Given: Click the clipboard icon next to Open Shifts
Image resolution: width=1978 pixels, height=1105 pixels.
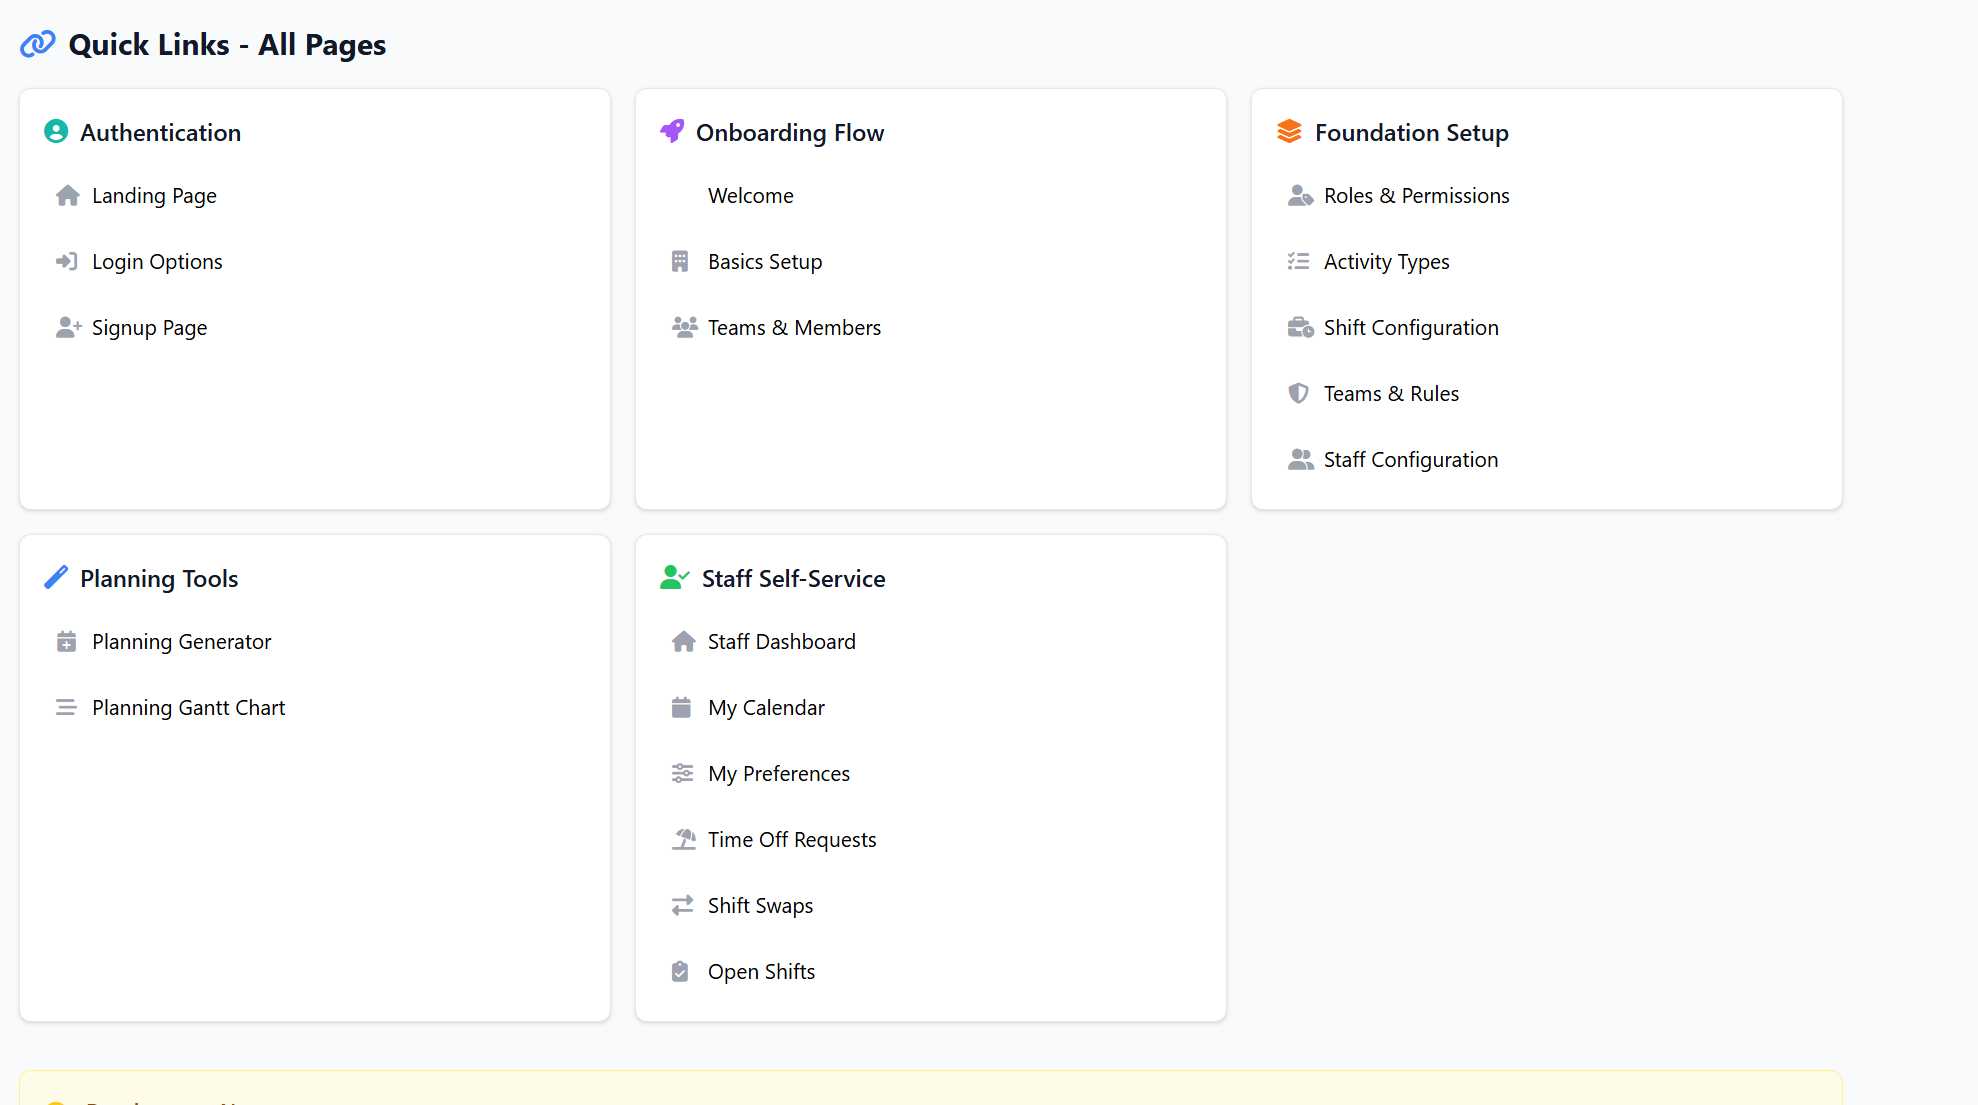Looking at the screenshot, I should tap(680, 972).
